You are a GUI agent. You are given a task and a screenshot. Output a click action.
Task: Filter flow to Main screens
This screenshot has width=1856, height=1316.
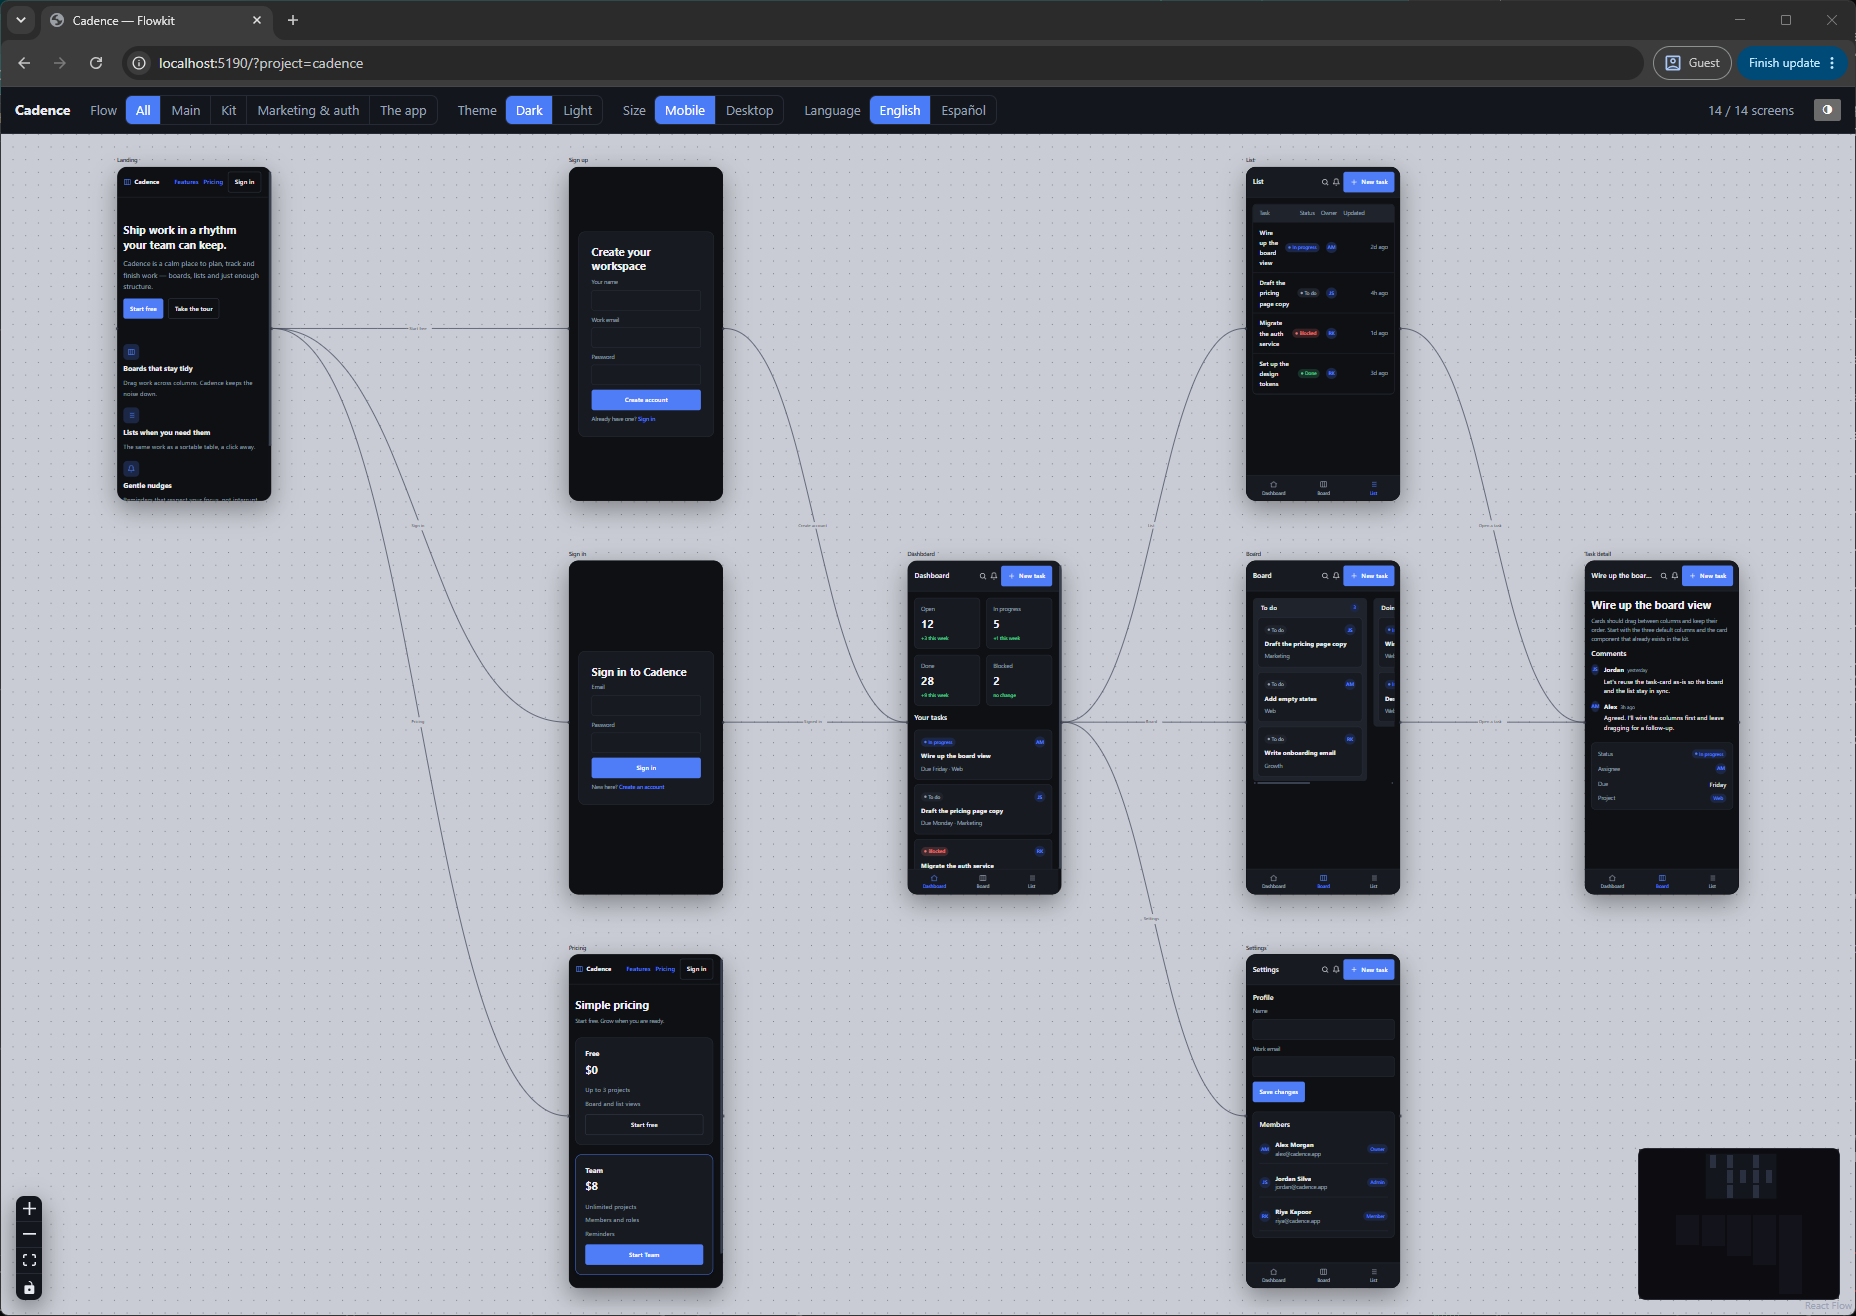coord(186,110)
